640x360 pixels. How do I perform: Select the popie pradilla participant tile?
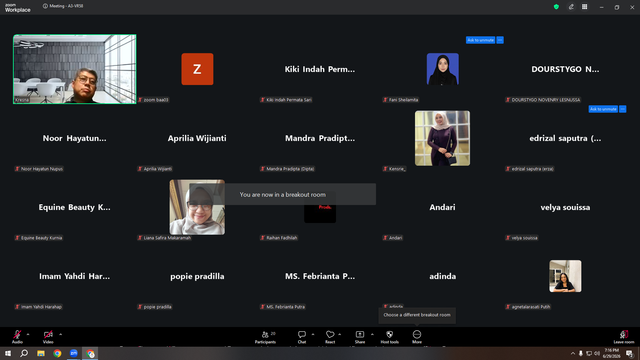click(197, 276)
